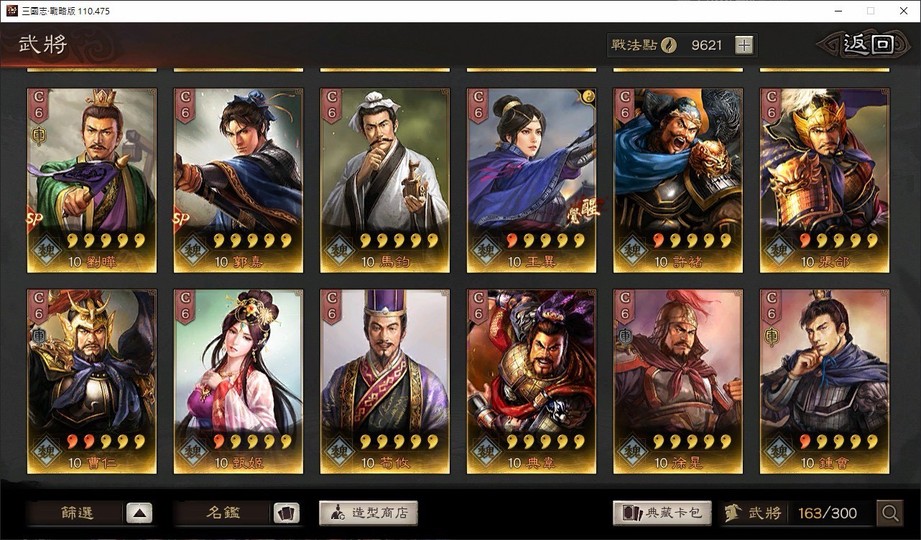
Task: Open the 造型商店 skin shop
Action: 368,513
